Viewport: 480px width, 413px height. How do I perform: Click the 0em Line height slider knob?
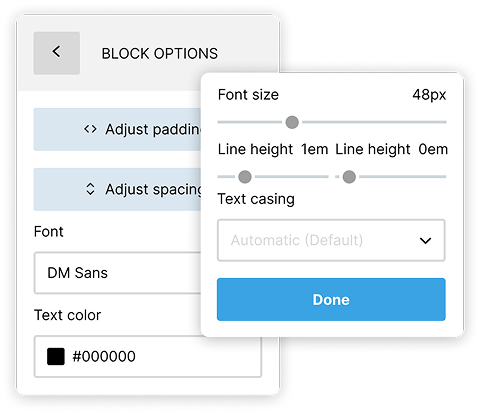[349, 177]
